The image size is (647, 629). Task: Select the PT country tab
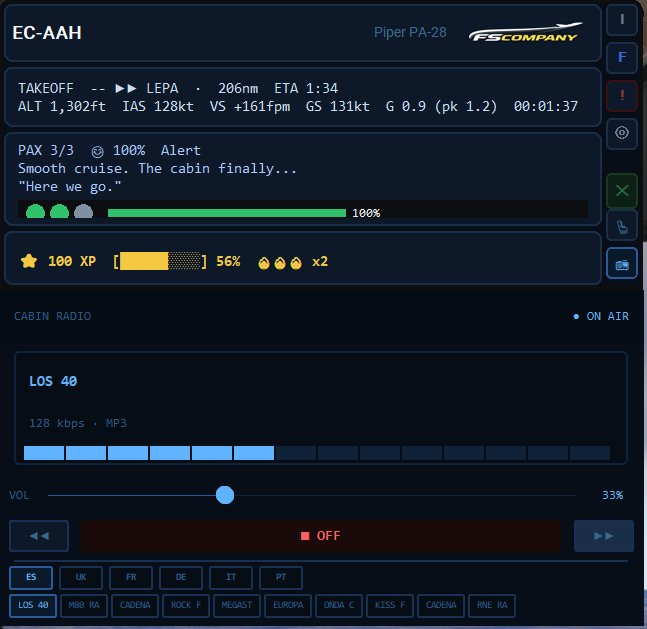281,578
